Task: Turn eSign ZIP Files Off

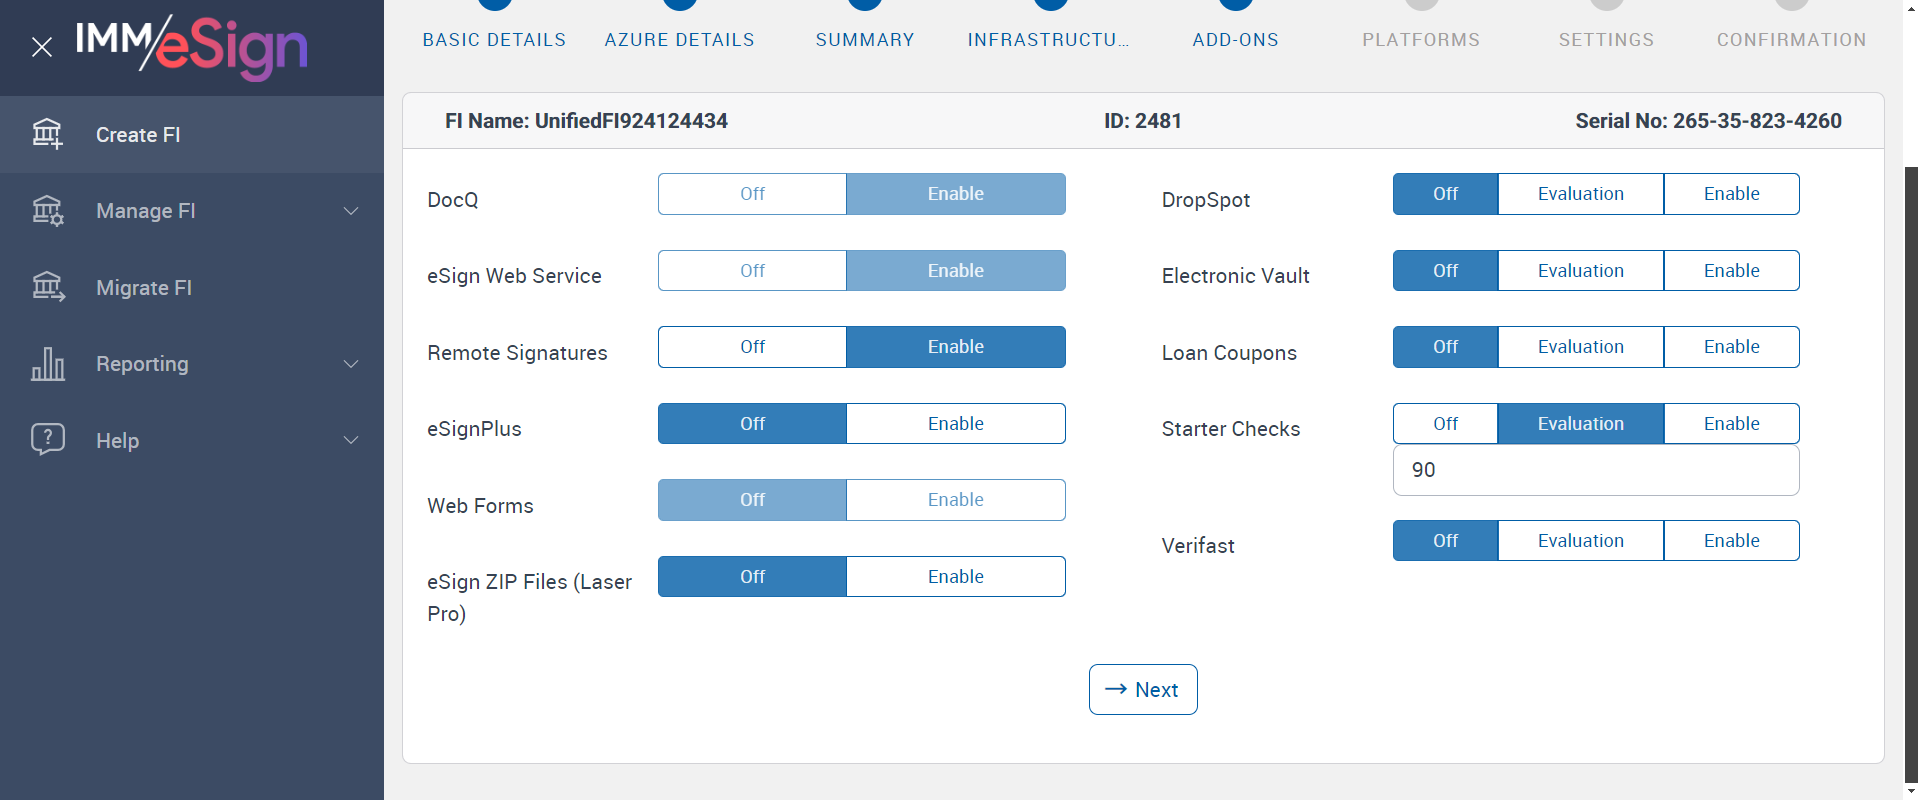Action: (x=752, y=577)
